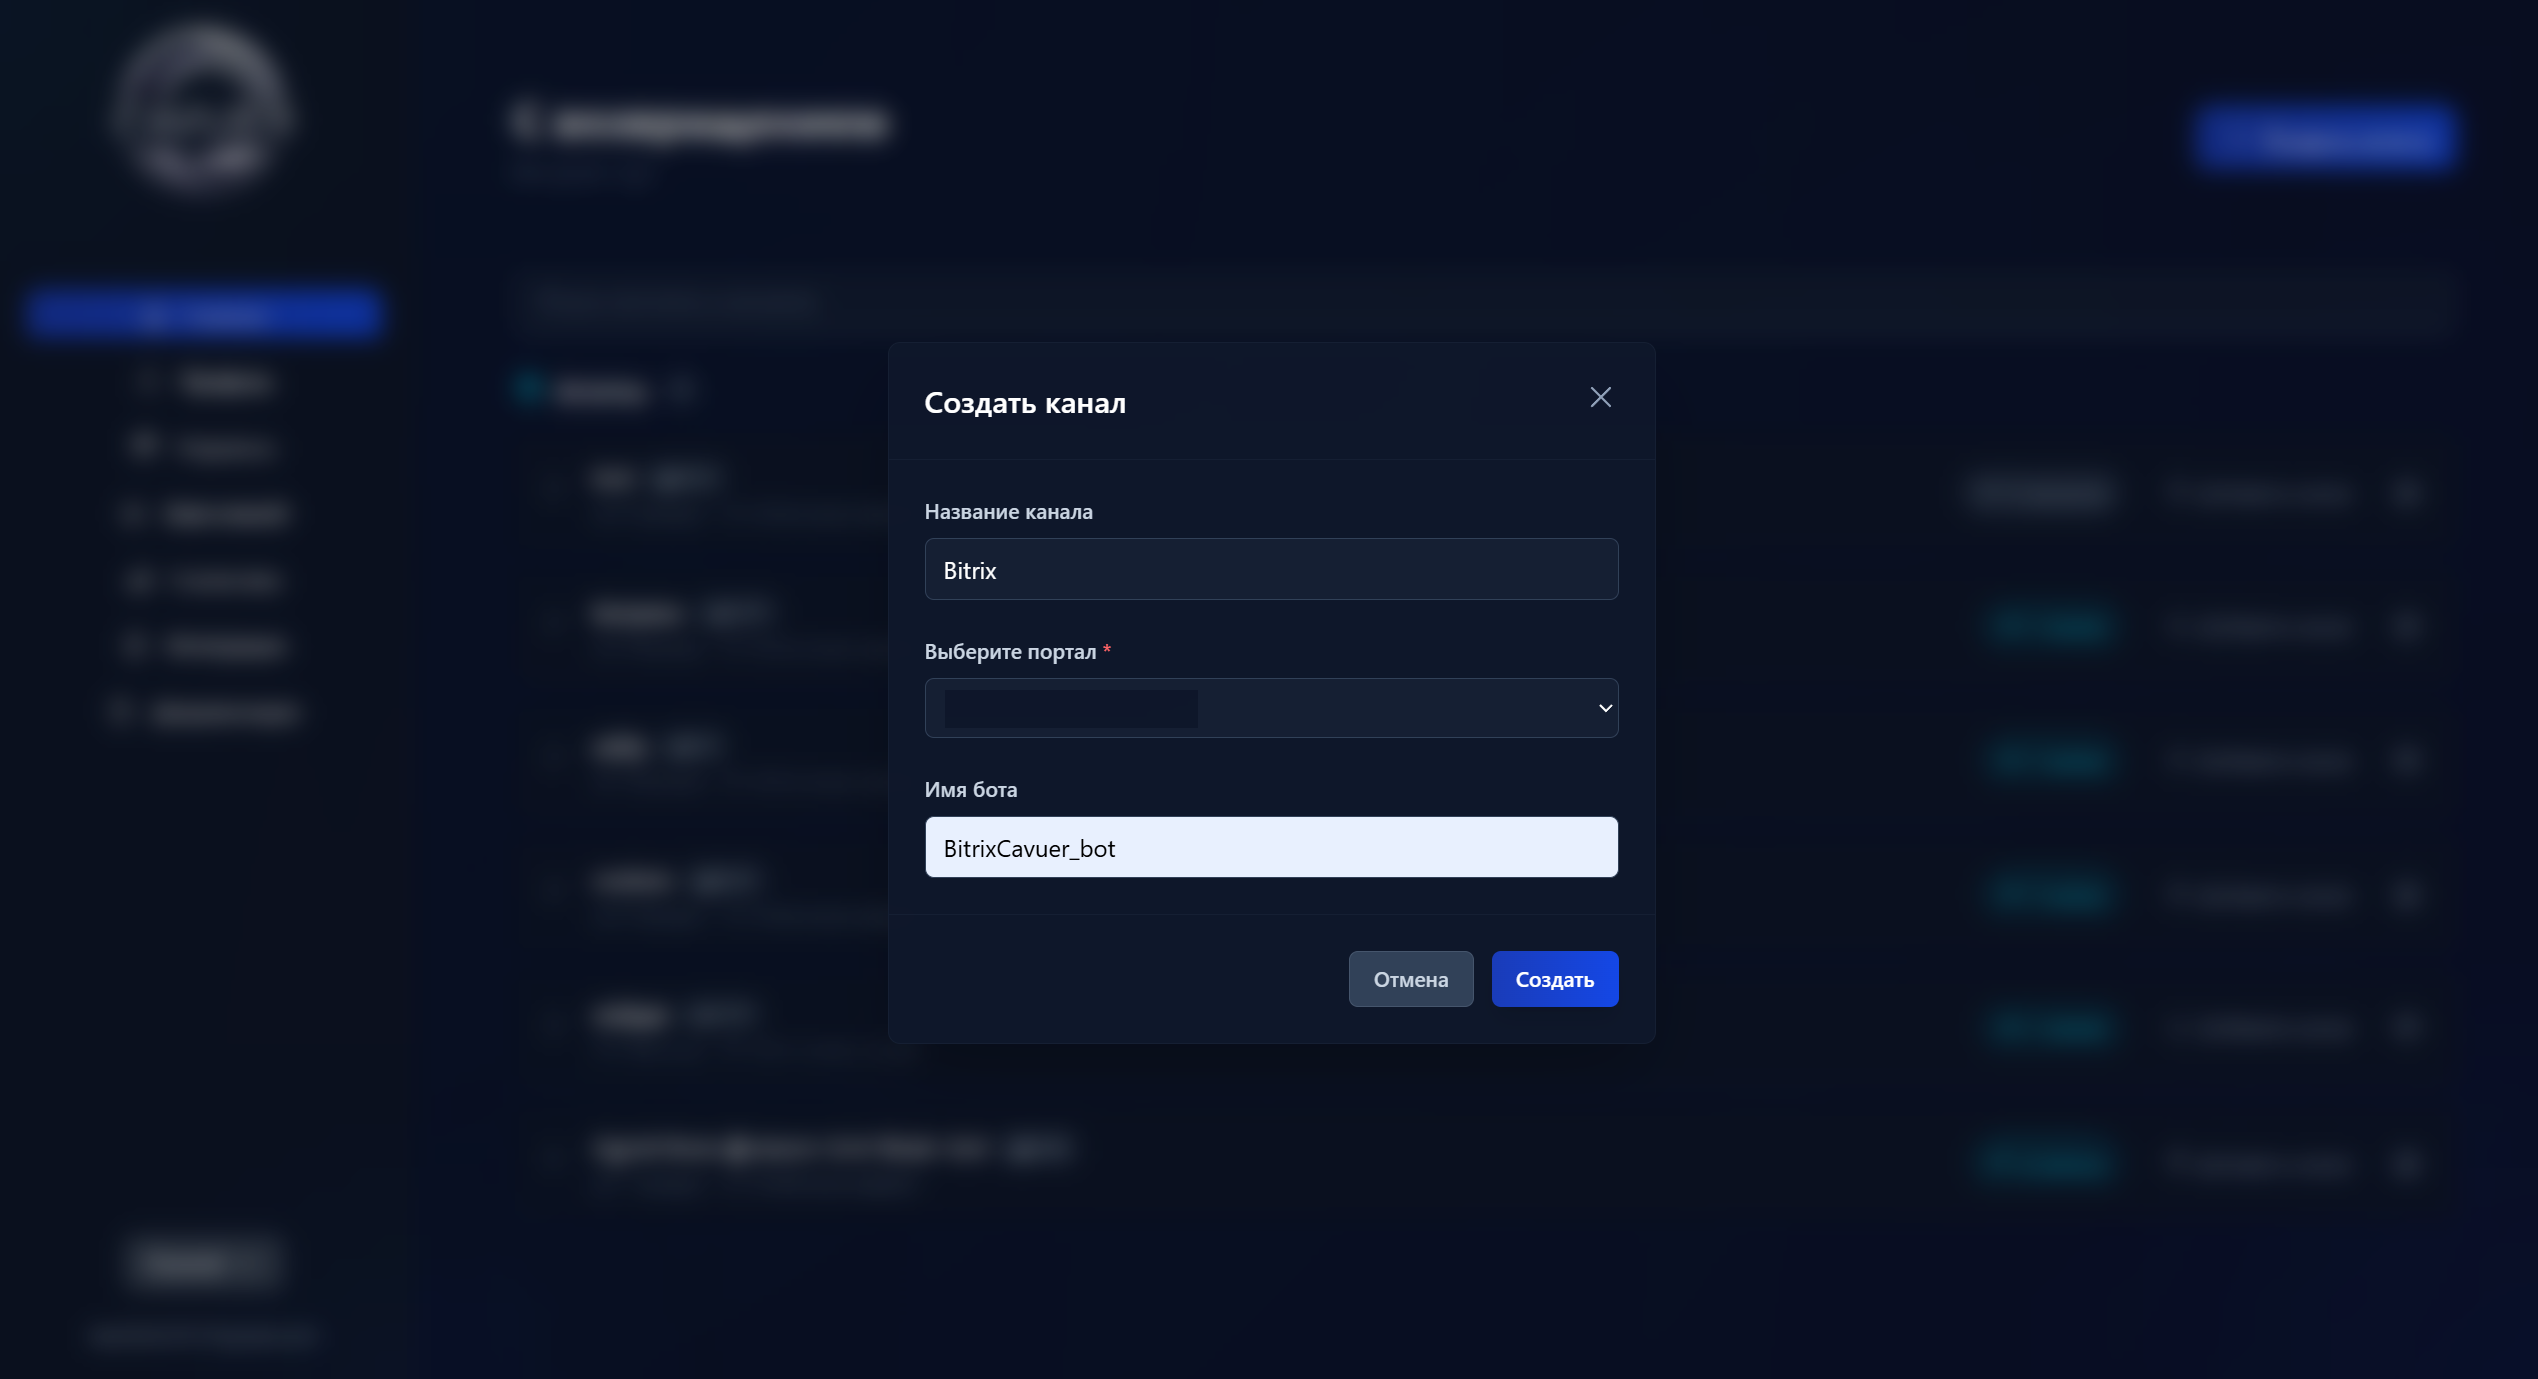2538x1379 pixels.
Task: Close the Создать канал dialog with X
Action: 1600,398
